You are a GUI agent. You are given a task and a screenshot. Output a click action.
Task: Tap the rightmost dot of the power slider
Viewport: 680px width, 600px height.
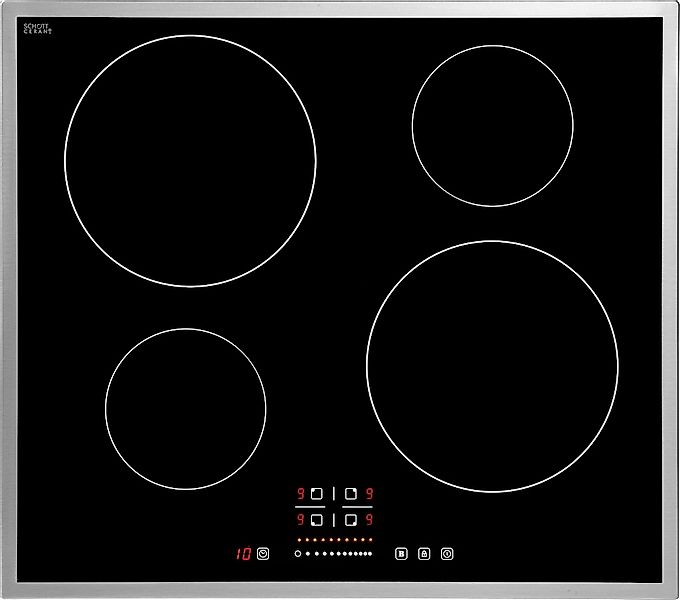[x=369, y=553]
